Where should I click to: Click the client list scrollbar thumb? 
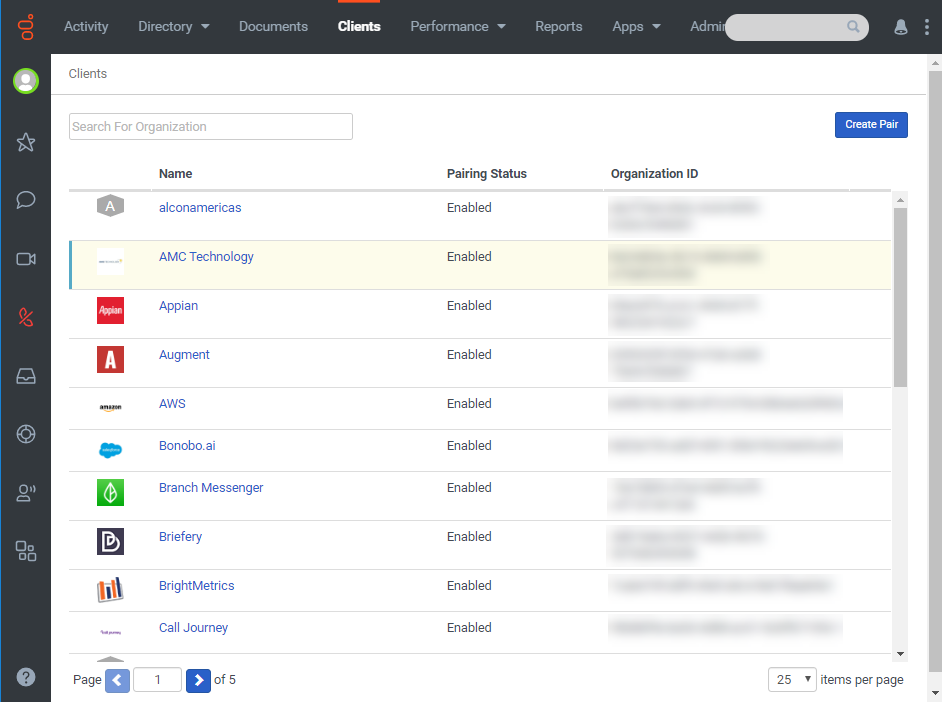[900, 297]
